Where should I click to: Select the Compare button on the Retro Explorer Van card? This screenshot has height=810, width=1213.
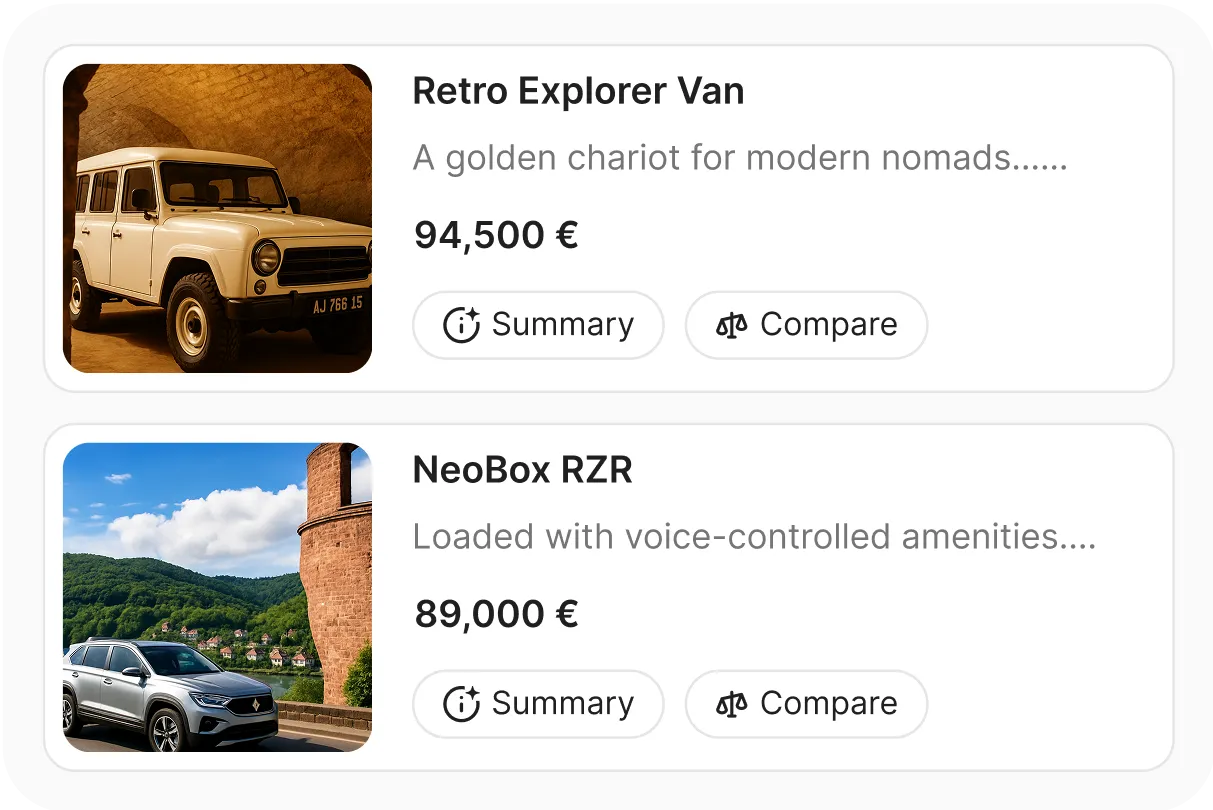coord(806,325)
